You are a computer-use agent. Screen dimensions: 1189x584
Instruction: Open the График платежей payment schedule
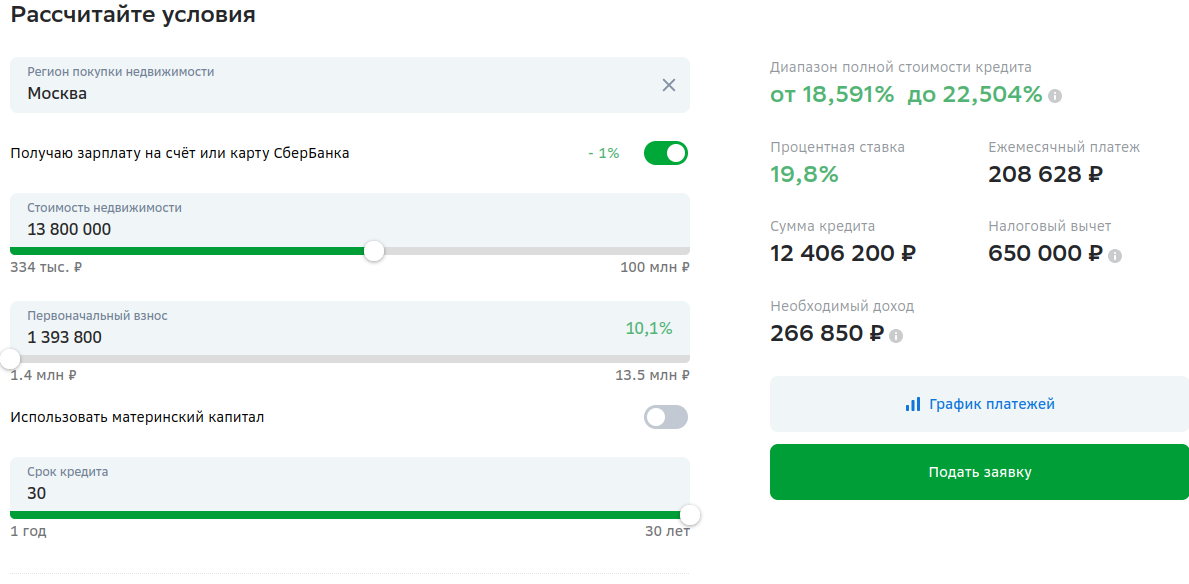coord(979,404)
